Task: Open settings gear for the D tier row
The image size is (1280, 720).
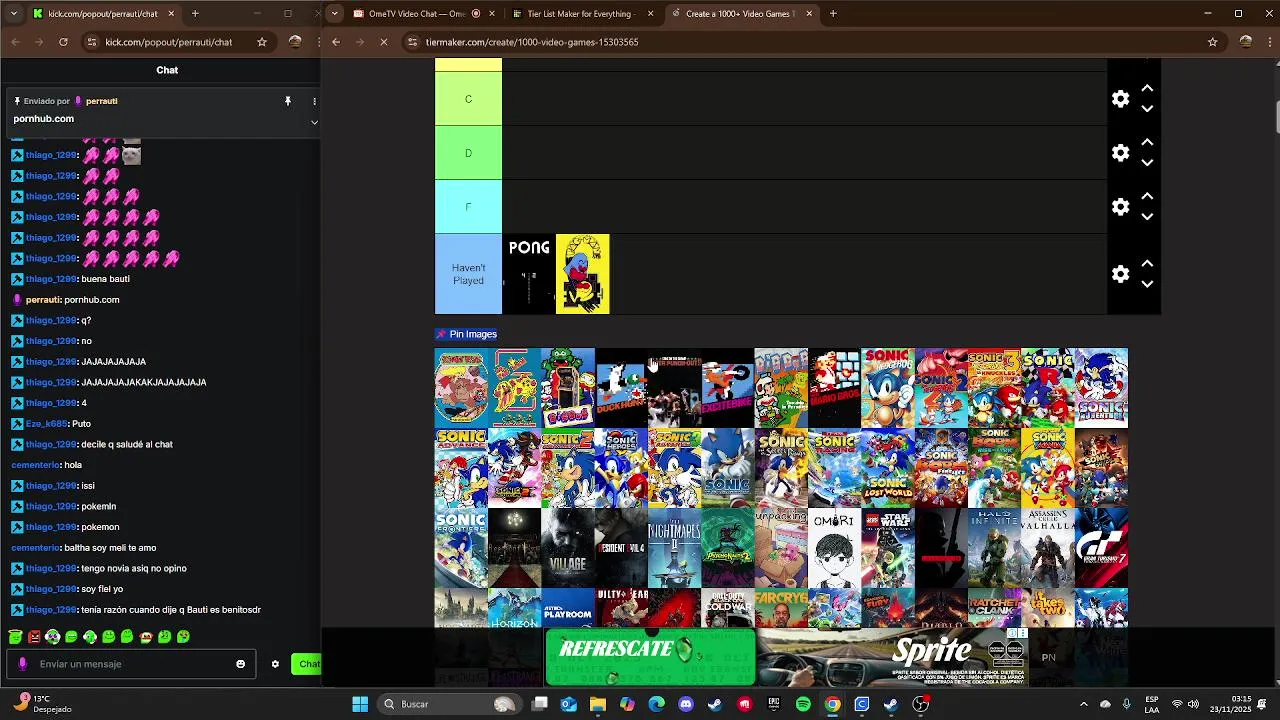Action: (1120, 153)
